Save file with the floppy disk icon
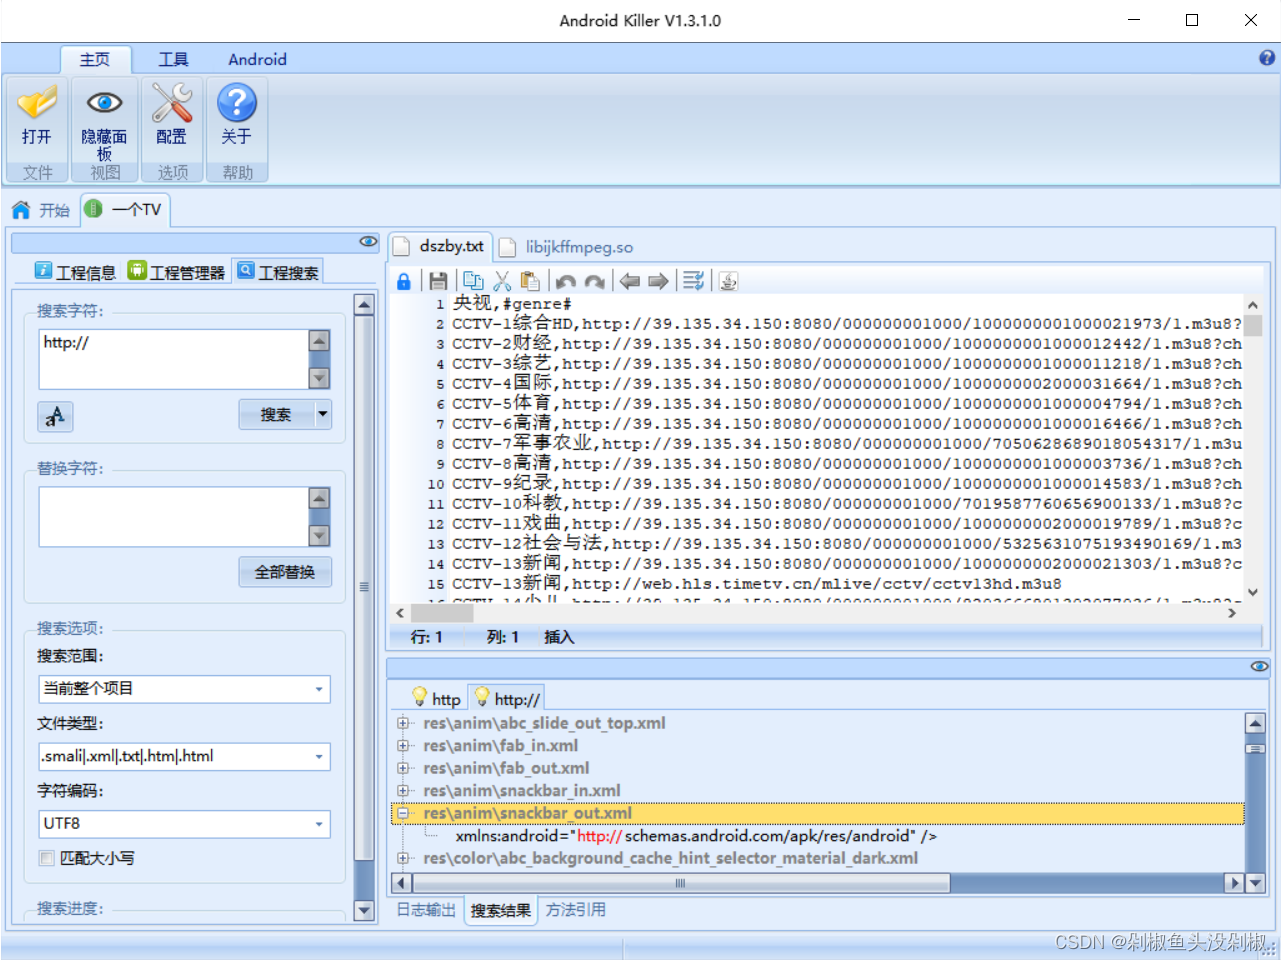Screen dimensions: 1282x961 pos(438,282)
